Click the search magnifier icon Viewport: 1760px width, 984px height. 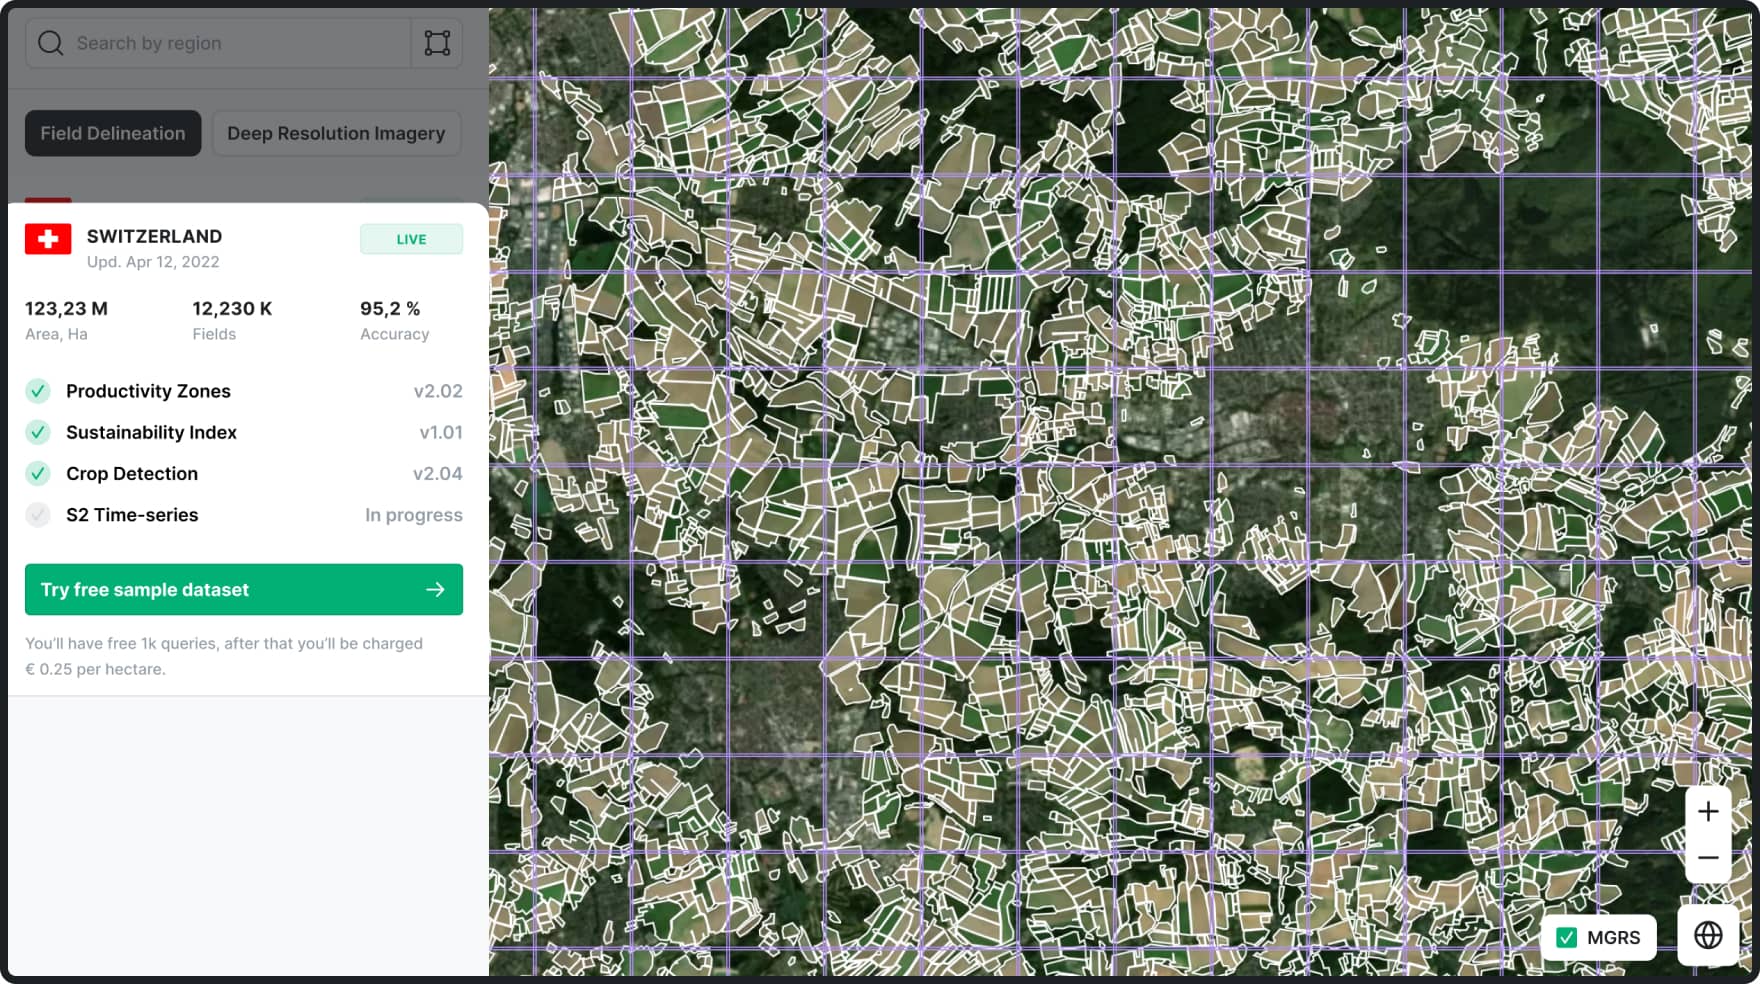coord(50,43)
